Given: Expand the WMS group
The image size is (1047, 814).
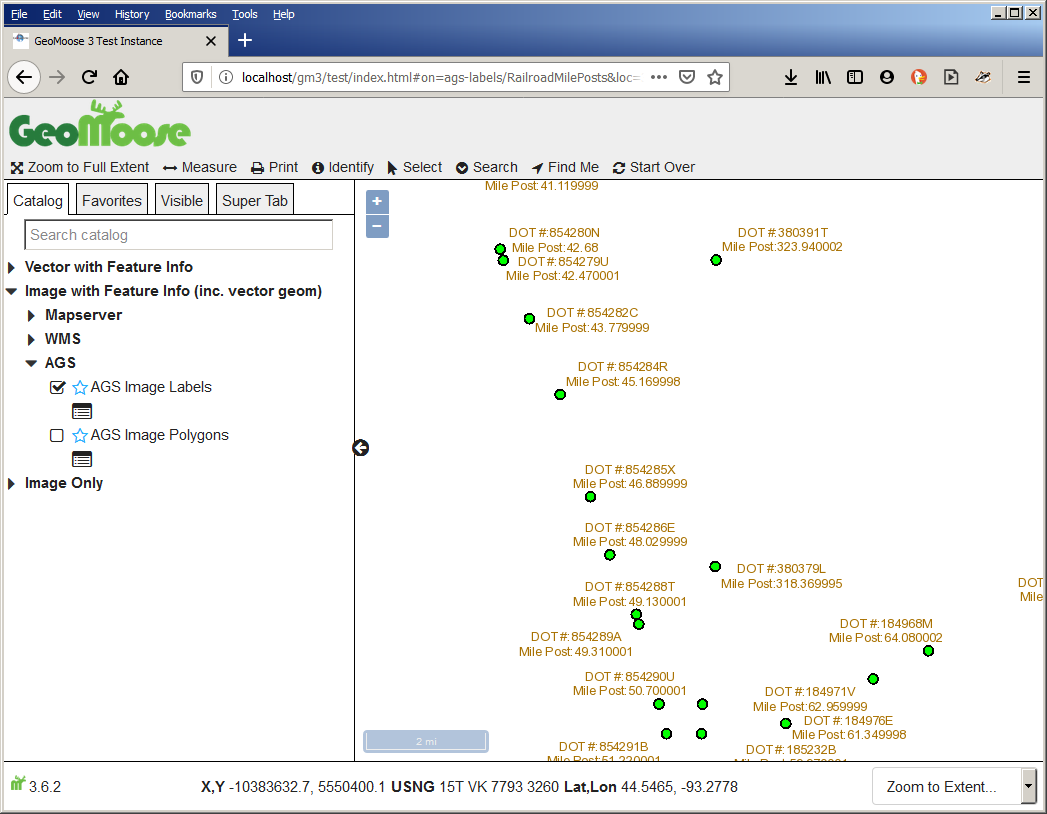Looking at the screenshot, I should pyautogui.click(x=31, y=339).
